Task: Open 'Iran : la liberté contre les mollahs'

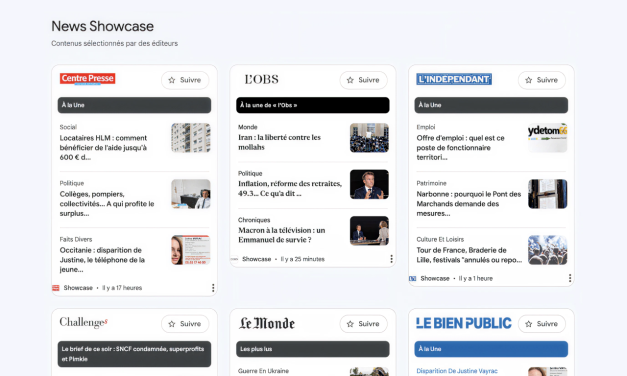Action: 280,142
